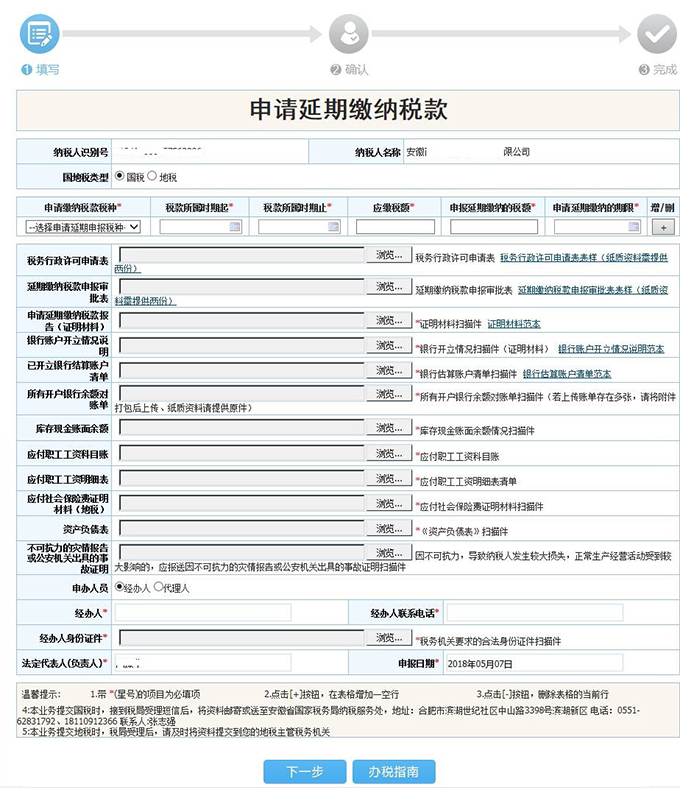
Task: Click the 经办人联系电话 input field
Action: tap(534, 612)
